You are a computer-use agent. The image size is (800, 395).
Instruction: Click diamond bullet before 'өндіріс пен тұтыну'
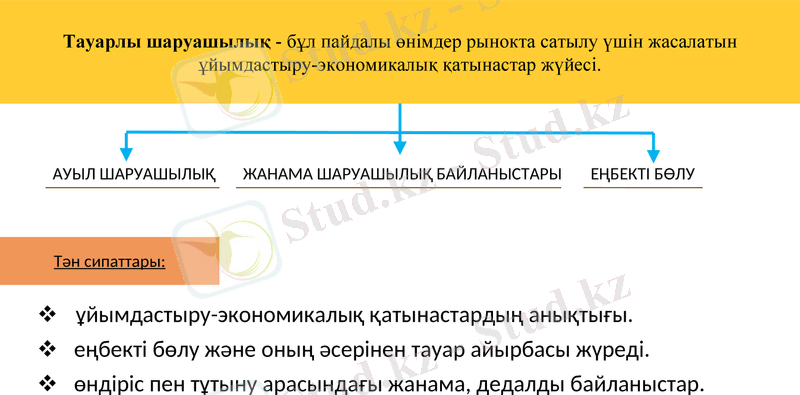point(47,383)
